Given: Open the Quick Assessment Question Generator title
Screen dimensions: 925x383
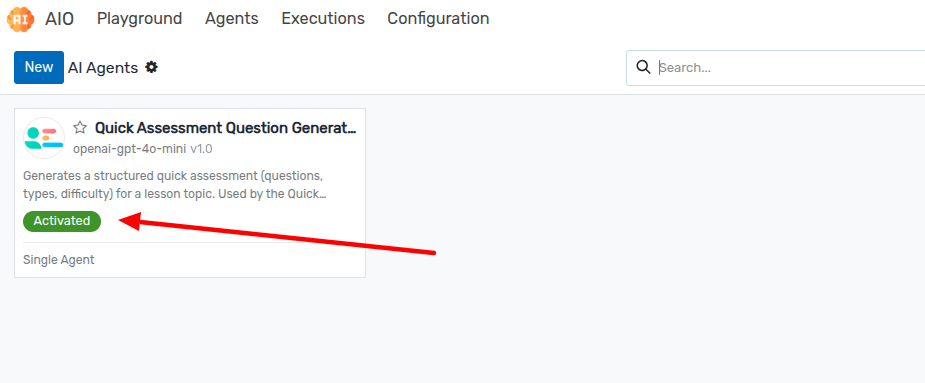Looking at the screenshot, I should [226, 128].
